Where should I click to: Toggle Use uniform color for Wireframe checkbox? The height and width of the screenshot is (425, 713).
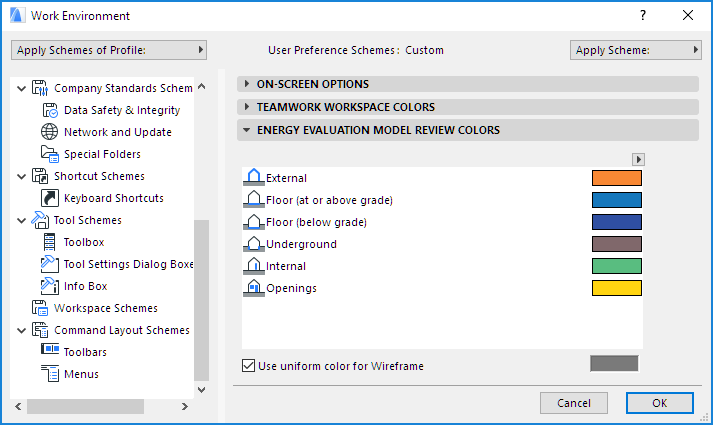(249, 366)
